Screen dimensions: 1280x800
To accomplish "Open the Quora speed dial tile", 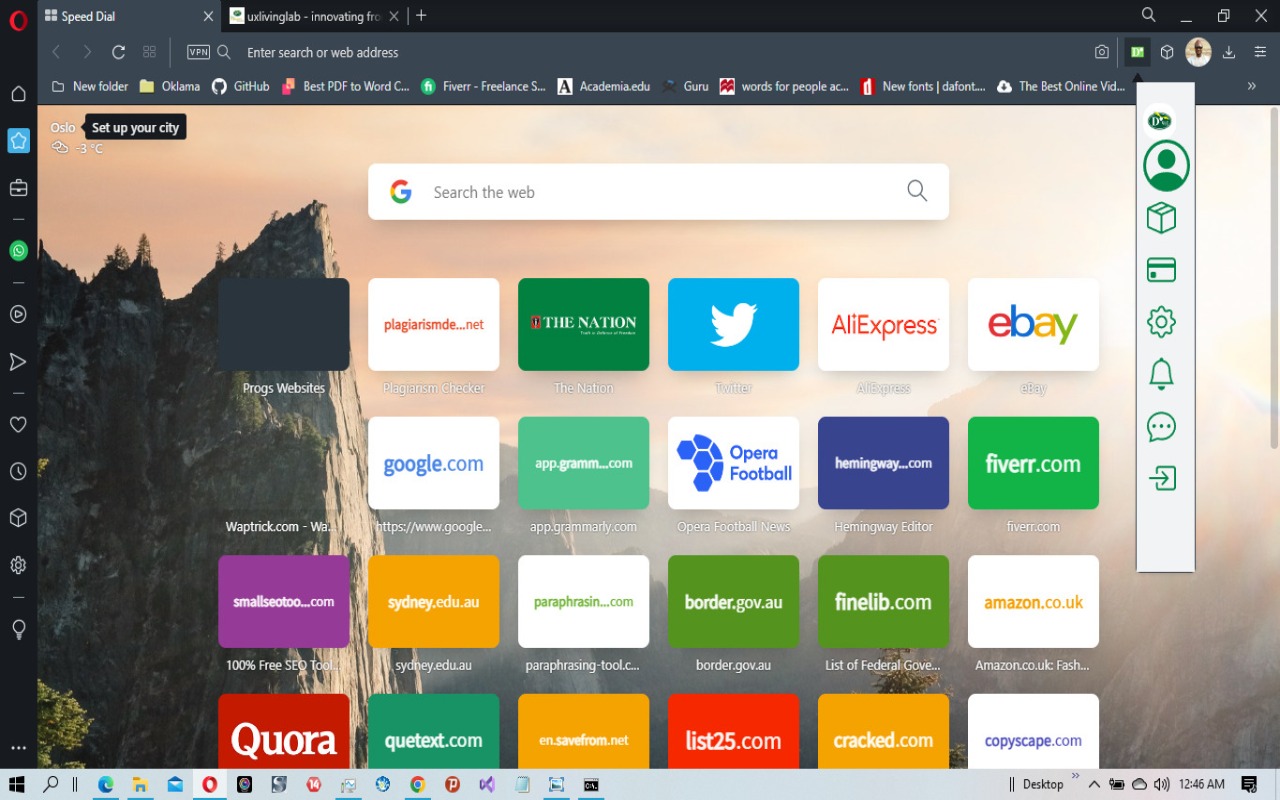I will [284, 732].
